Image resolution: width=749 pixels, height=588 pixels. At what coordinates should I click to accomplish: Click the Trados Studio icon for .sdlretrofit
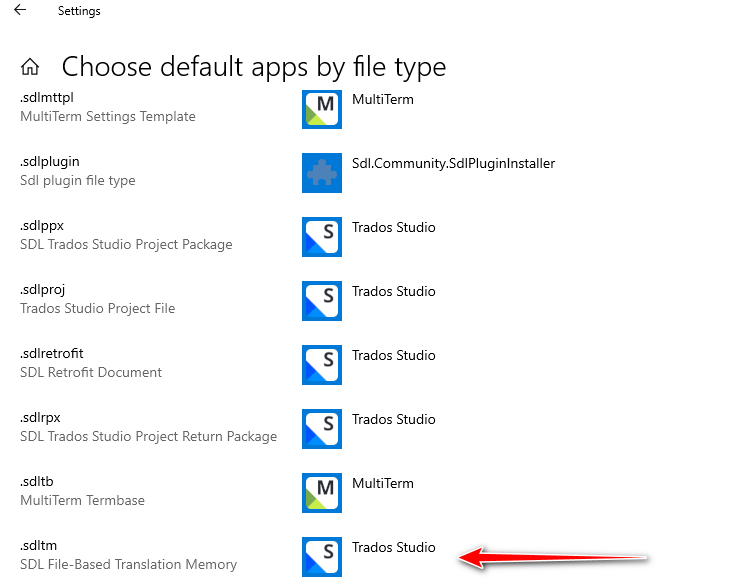click(x=321, y=365)
